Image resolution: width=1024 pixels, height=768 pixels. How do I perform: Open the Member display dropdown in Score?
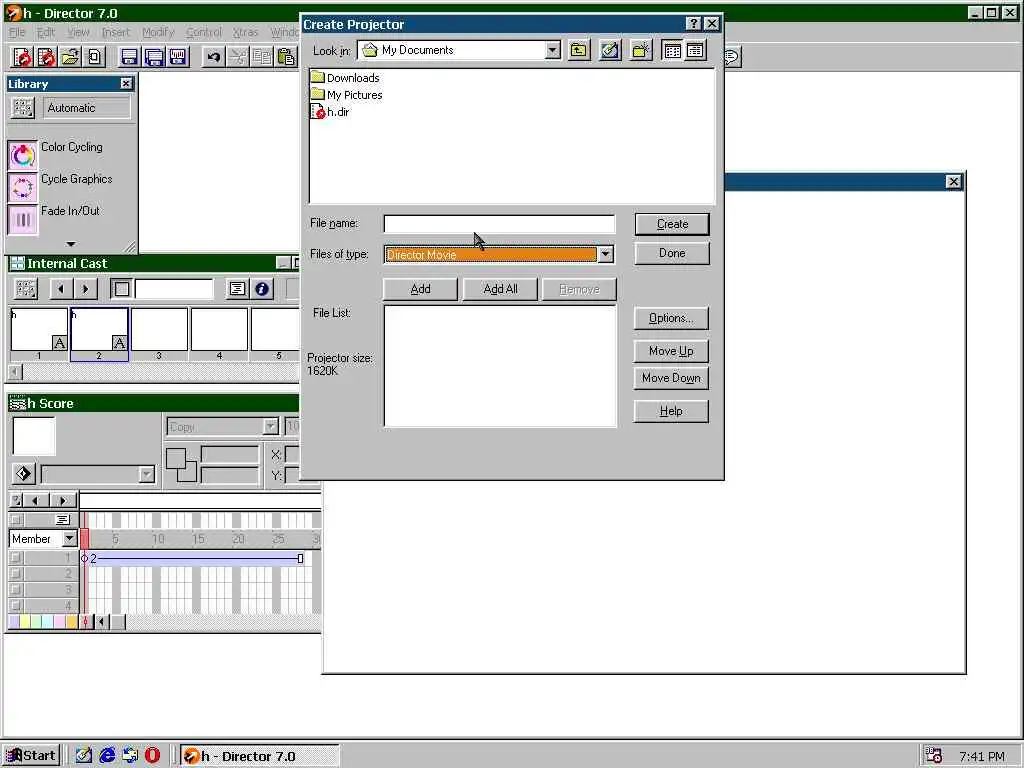[x=69, y=539]
